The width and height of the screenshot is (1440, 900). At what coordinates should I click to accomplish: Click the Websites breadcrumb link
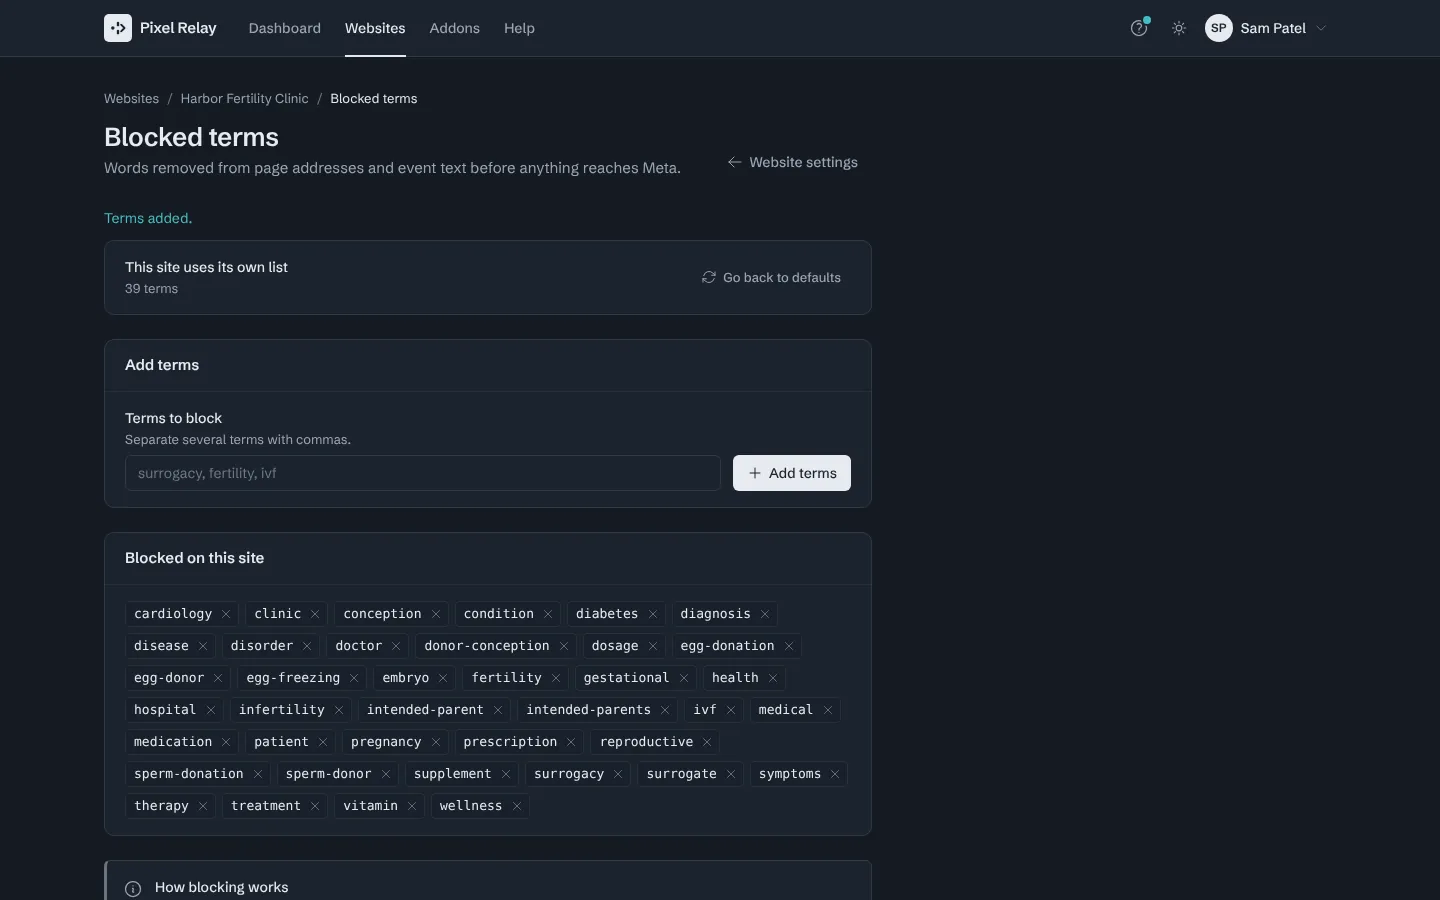[x=131, y=99]
